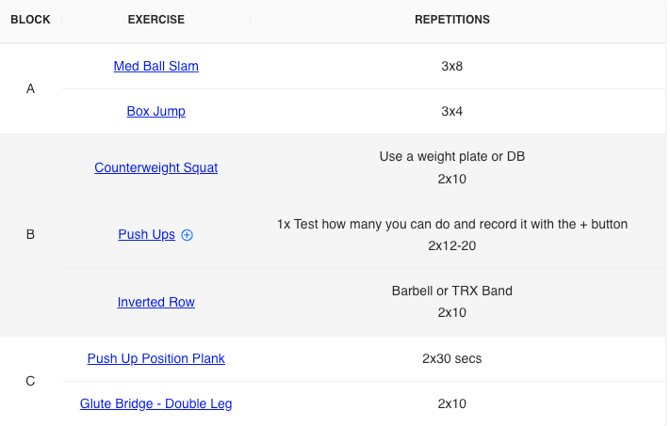The image size is (670, 426).
Task: Click the 2x30 secs repetitions cell
Action: (452, 358)
